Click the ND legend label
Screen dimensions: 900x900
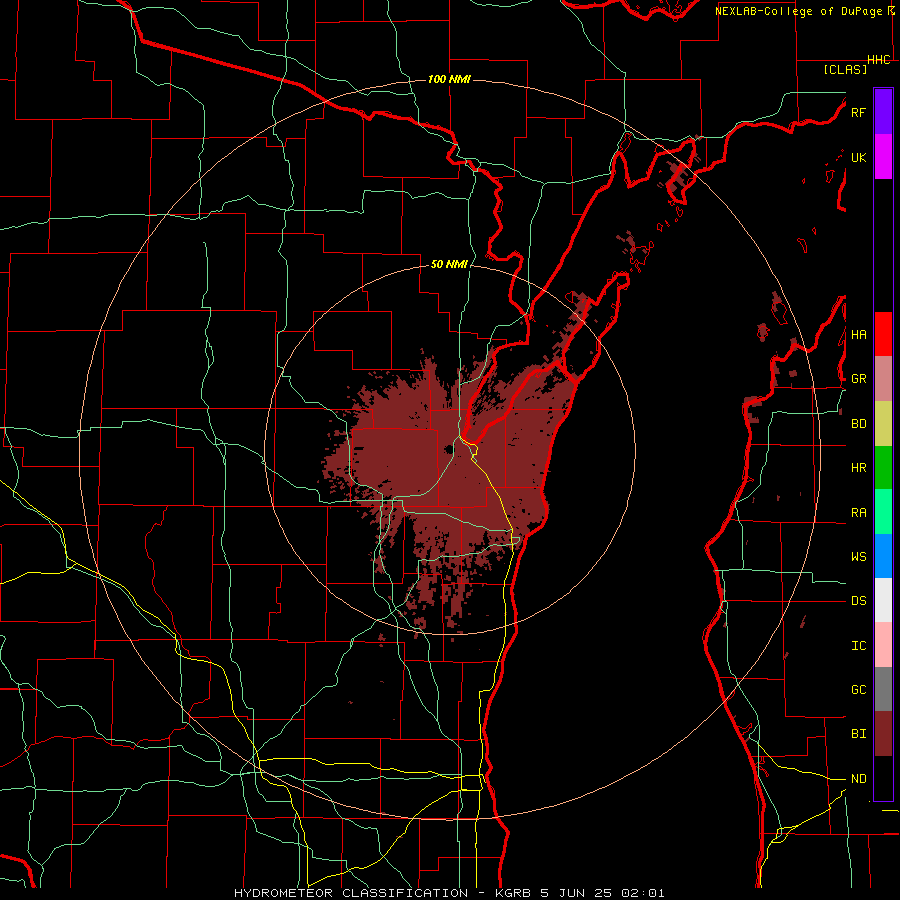858,779
